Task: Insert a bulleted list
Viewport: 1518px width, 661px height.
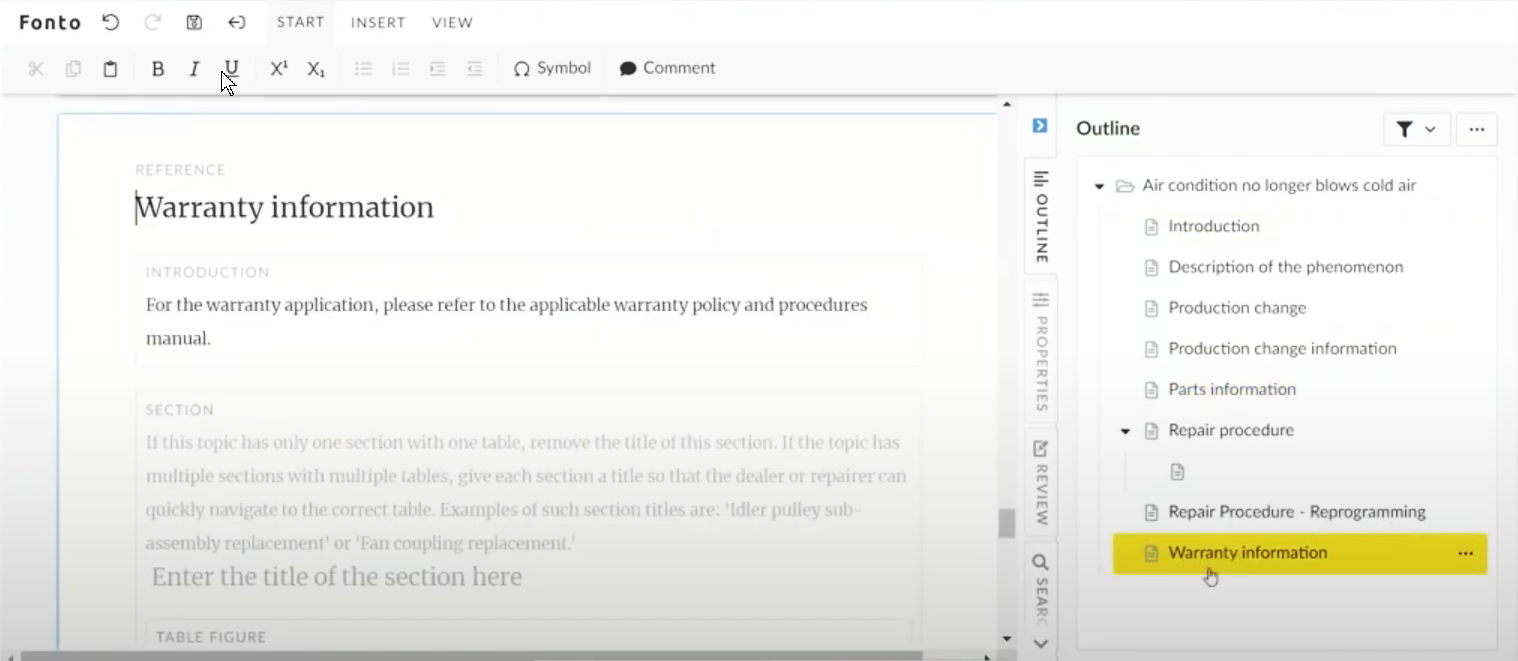Action: (x=363, y=68)
